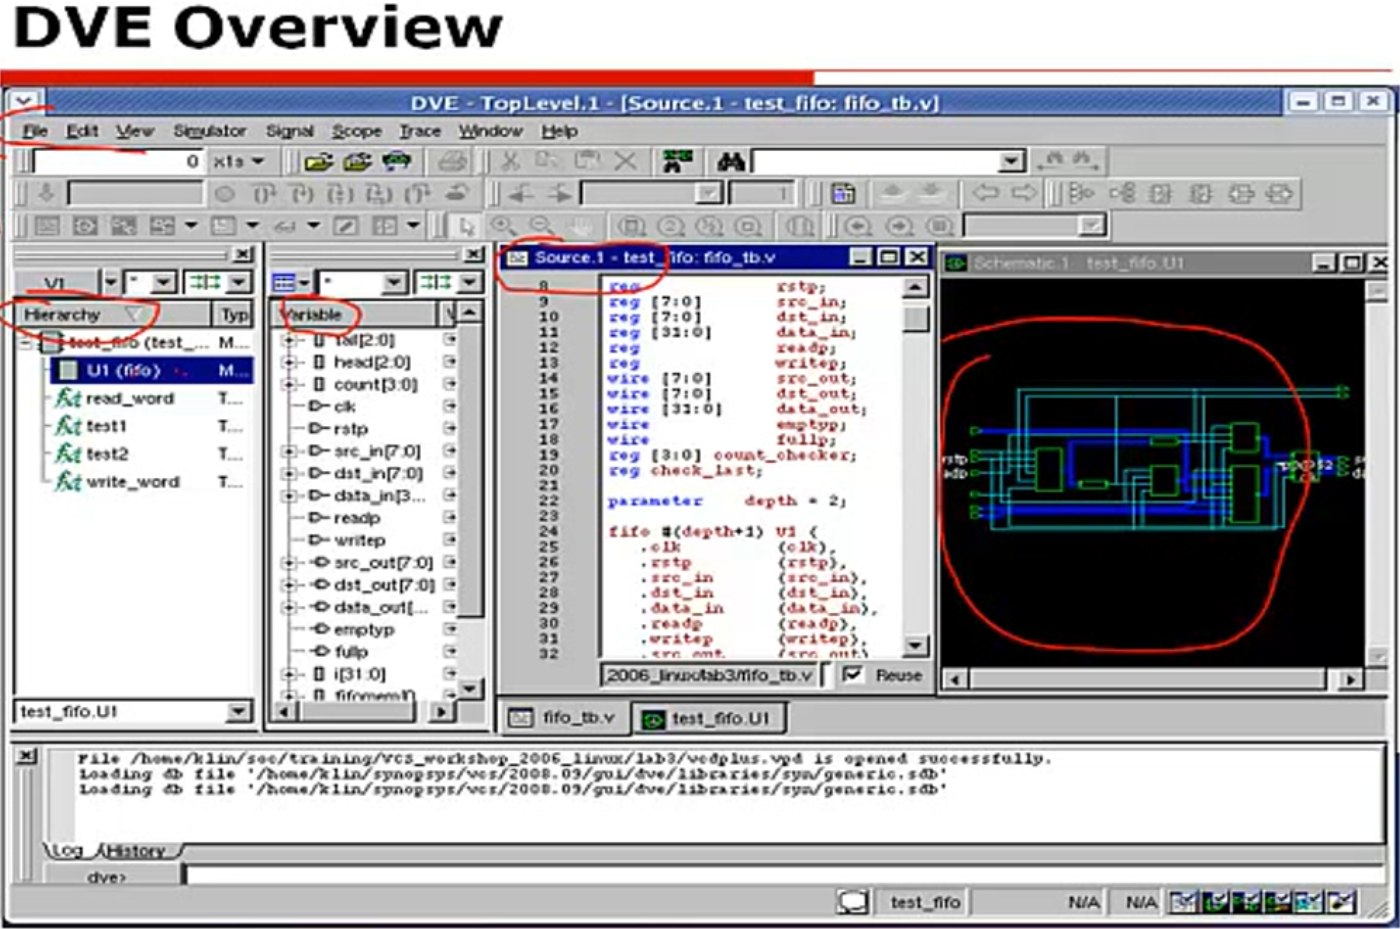The width and height of the screenshot is (1400, 929).
Task: Select the Log console tab
Action: click(67, 850)
